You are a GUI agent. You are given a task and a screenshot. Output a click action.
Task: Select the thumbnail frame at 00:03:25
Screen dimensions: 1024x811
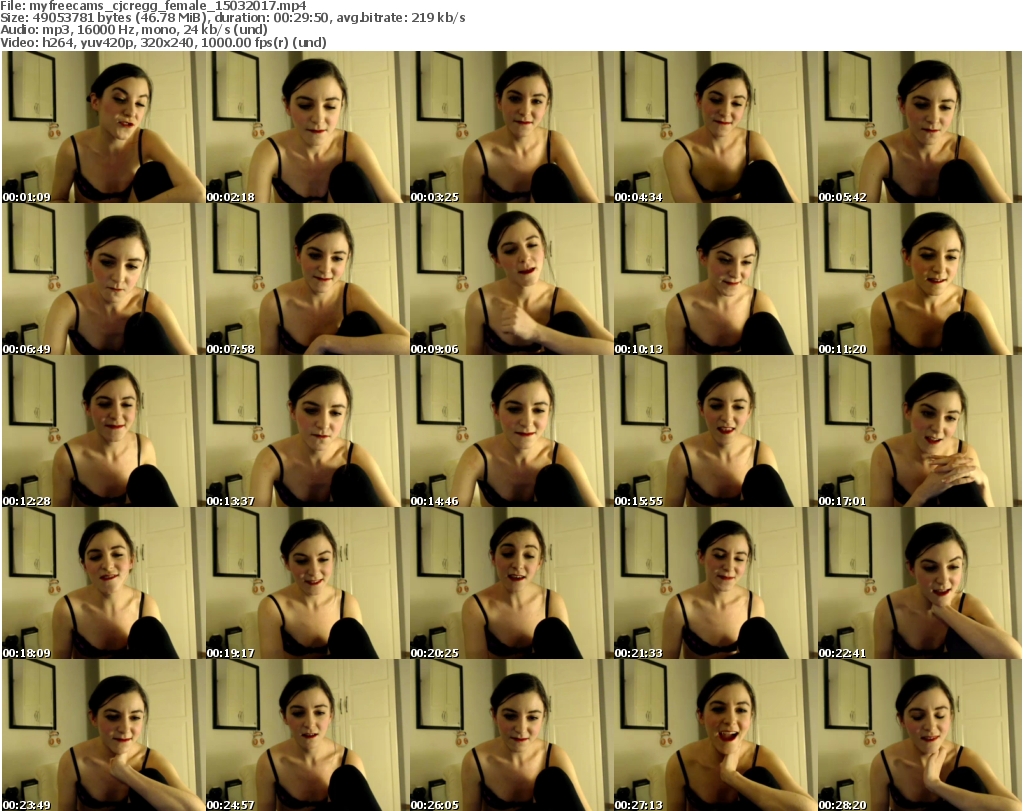(x=511, y=127)
